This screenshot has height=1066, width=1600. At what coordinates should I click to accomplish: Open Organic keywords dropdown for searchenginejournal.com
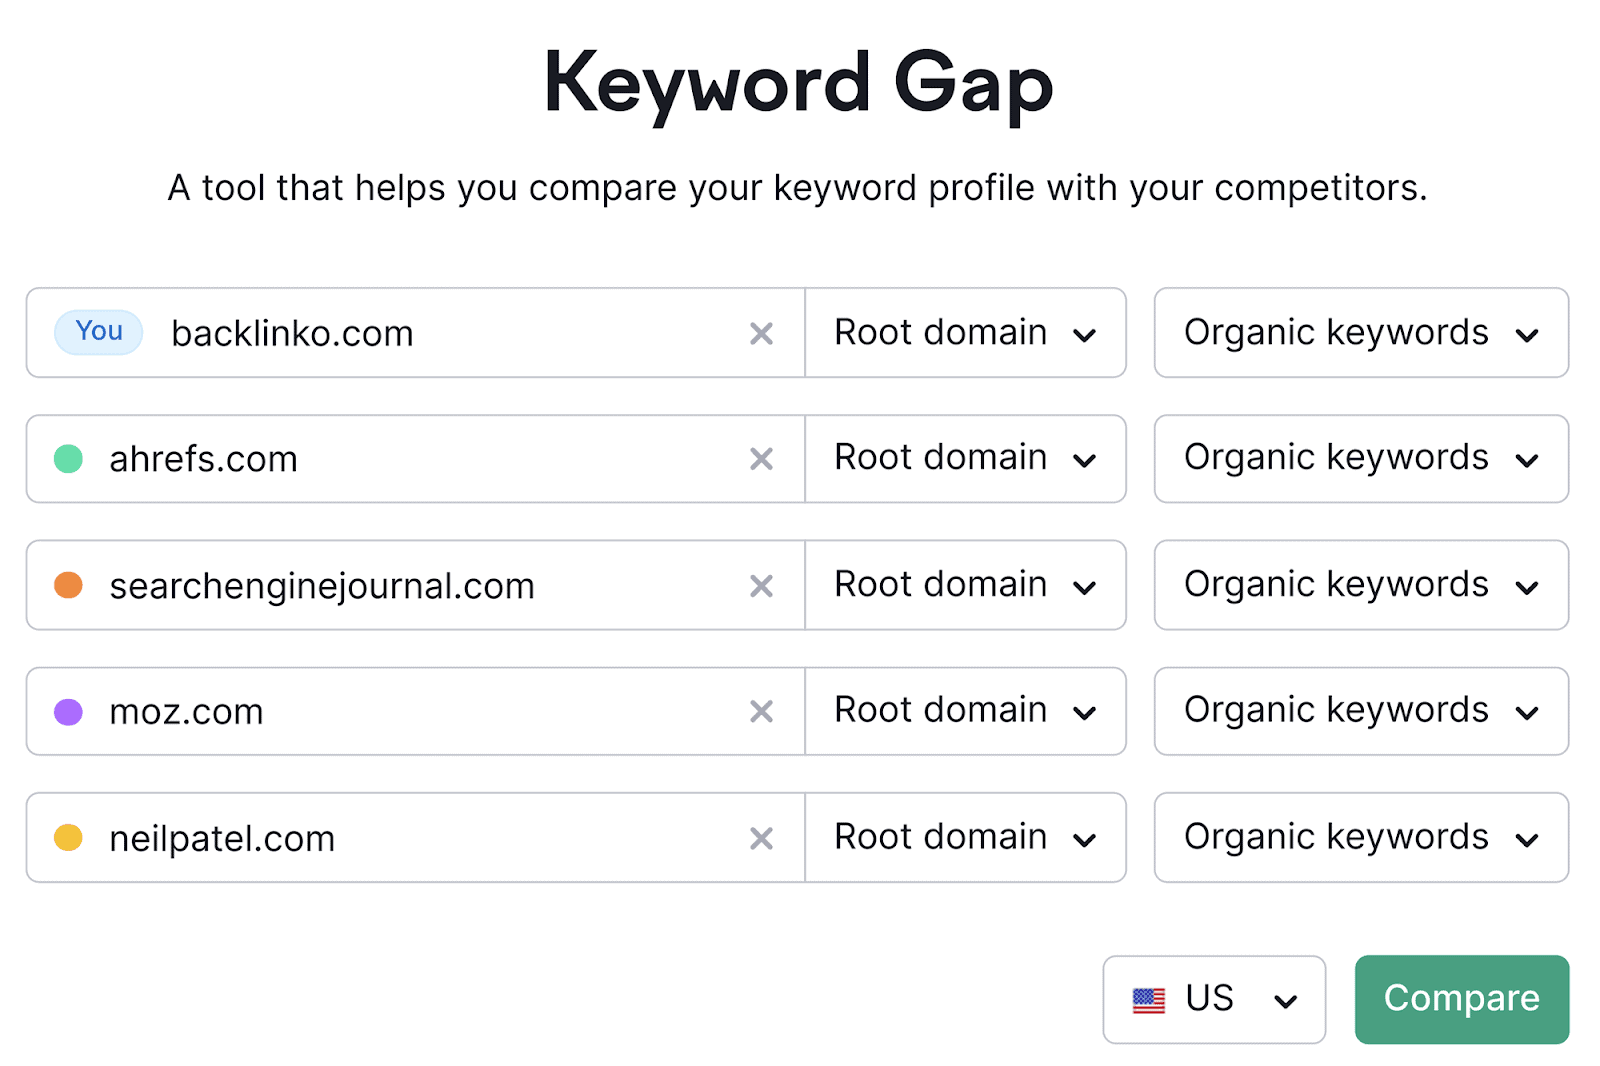(1360, 585)
